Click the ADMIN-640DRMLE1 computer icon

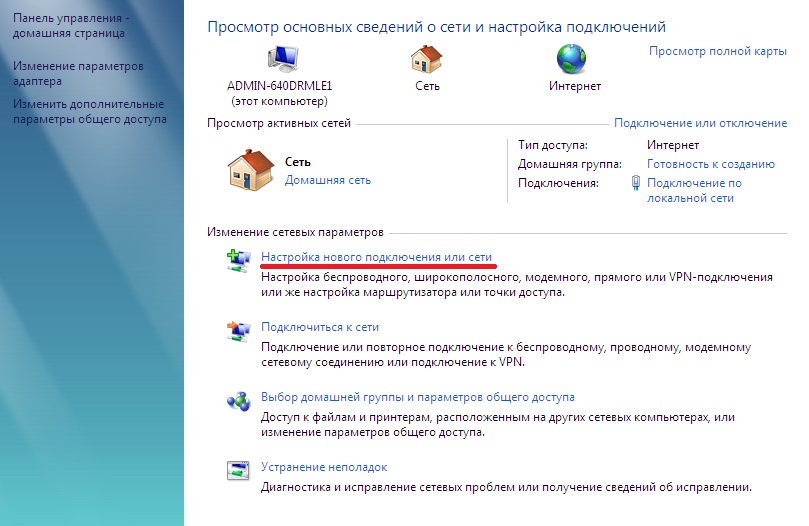(283, 58)
